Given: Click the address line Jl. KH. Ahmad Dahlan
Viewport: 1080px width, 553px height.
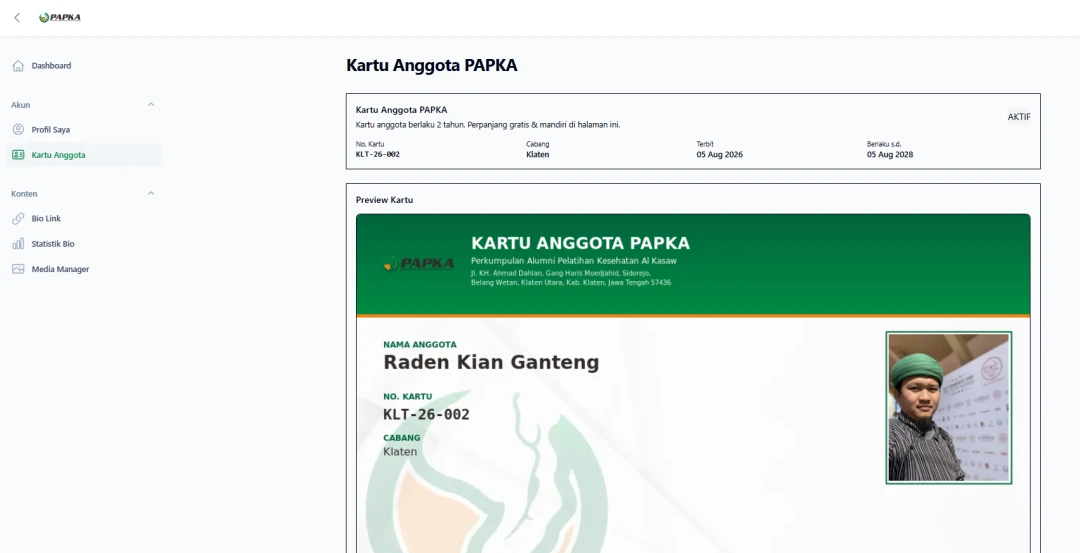Looking at the screenshot, I should (x=561, y=273).
